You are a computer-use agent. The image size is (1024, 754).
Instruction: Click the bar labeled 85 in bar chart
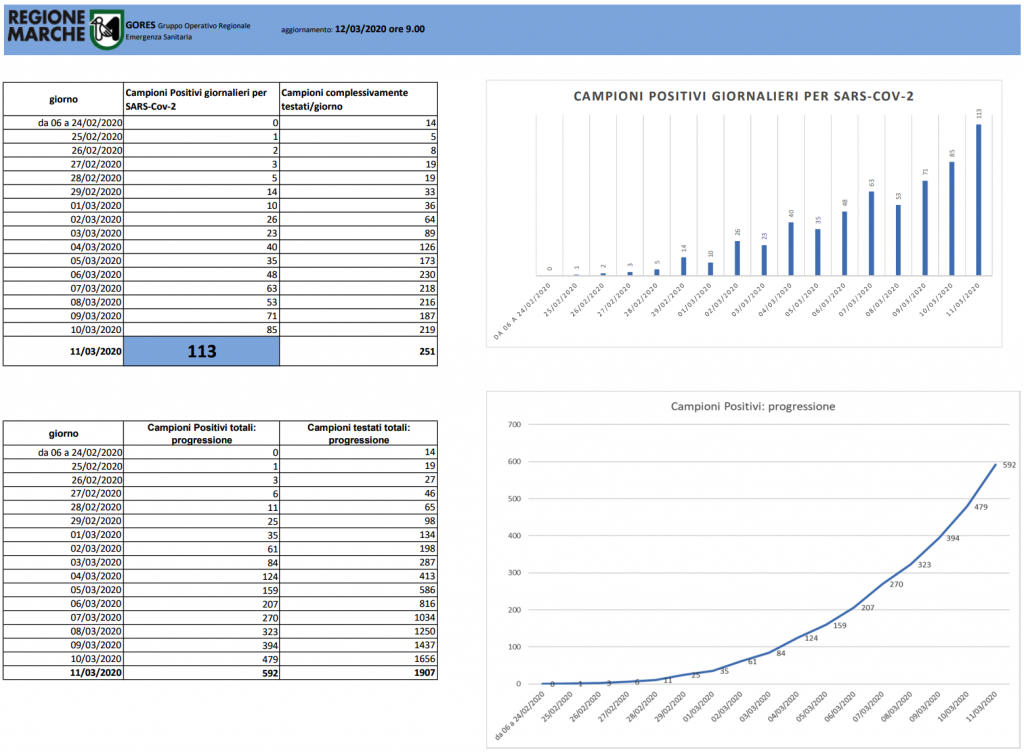pyautogui.click(x=952, y=219)
